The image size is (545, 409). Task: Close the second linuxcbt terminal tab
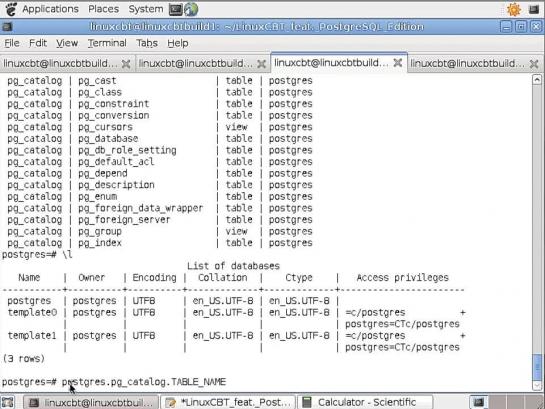(x=261, y=64)
